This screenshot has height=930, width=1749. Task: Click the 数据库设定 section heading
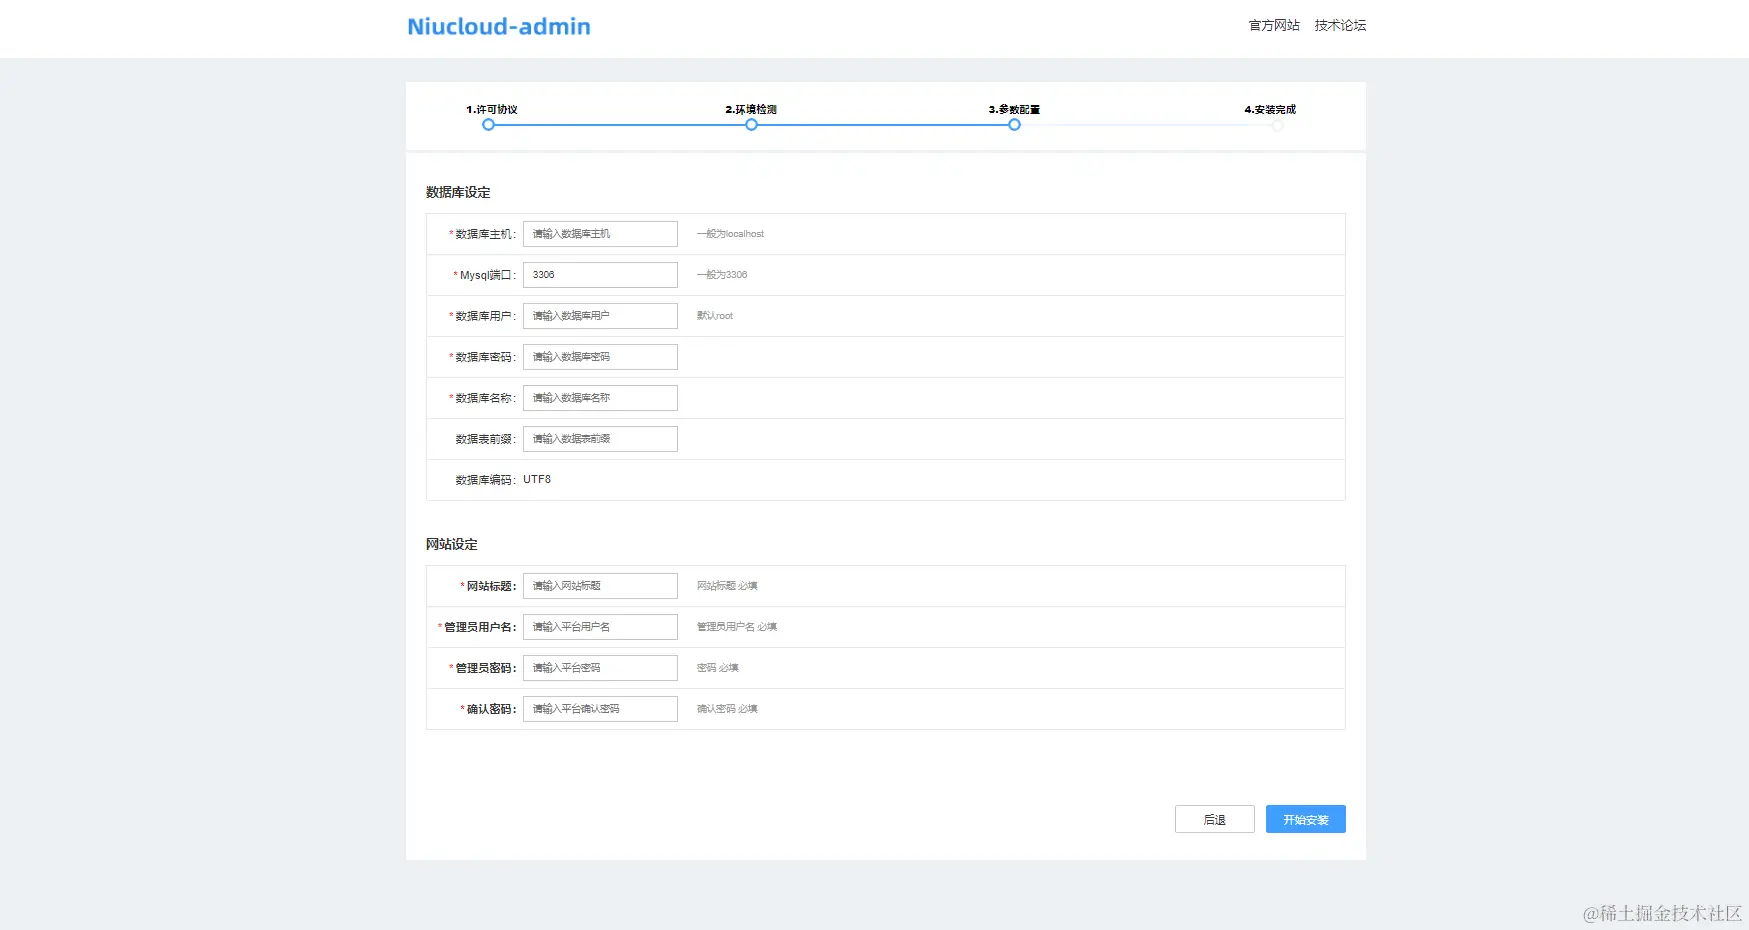(458, 192)
